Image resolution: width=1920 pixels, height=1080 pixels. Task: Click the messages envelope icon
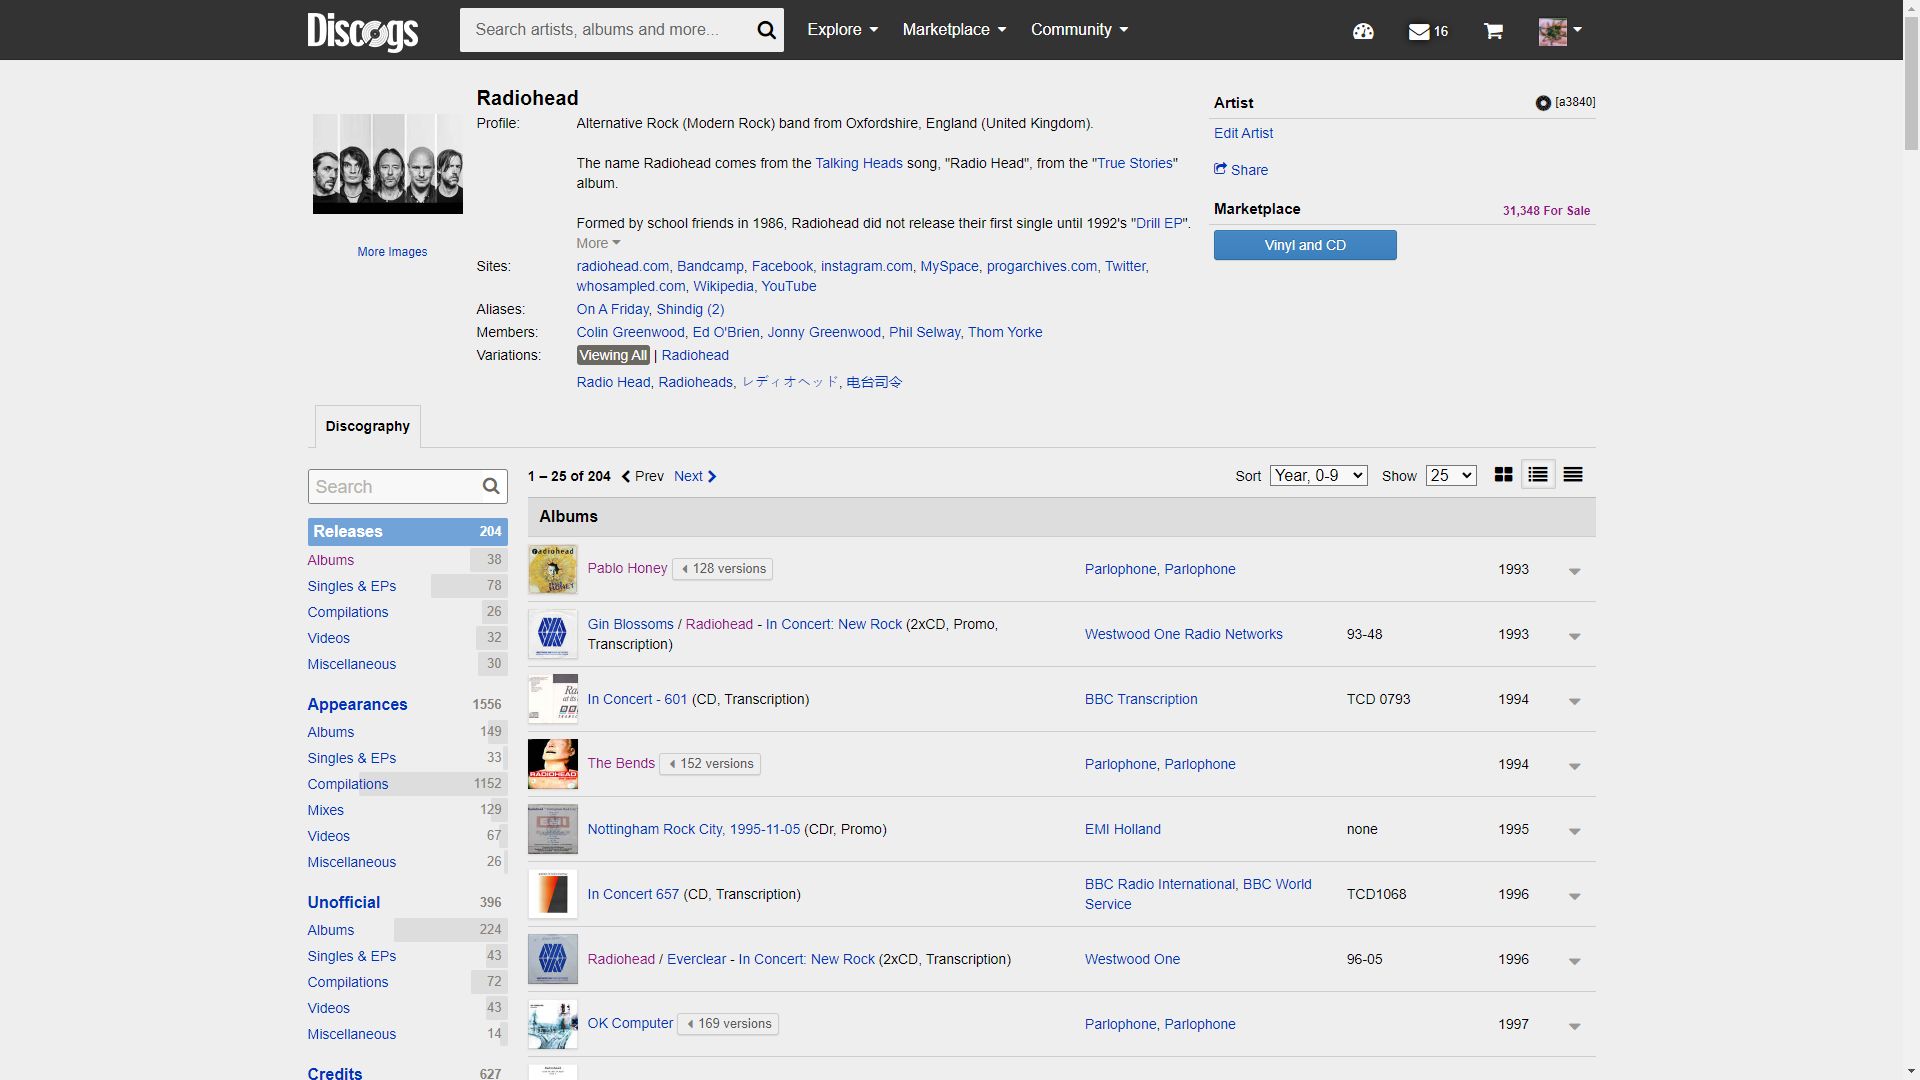coord(1419,30)
